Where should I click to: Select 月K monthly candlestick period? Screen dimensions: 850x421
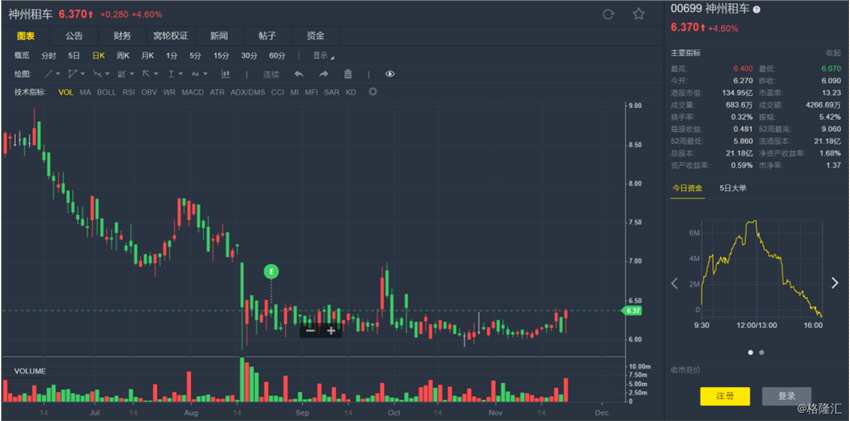tap(147, 55)
